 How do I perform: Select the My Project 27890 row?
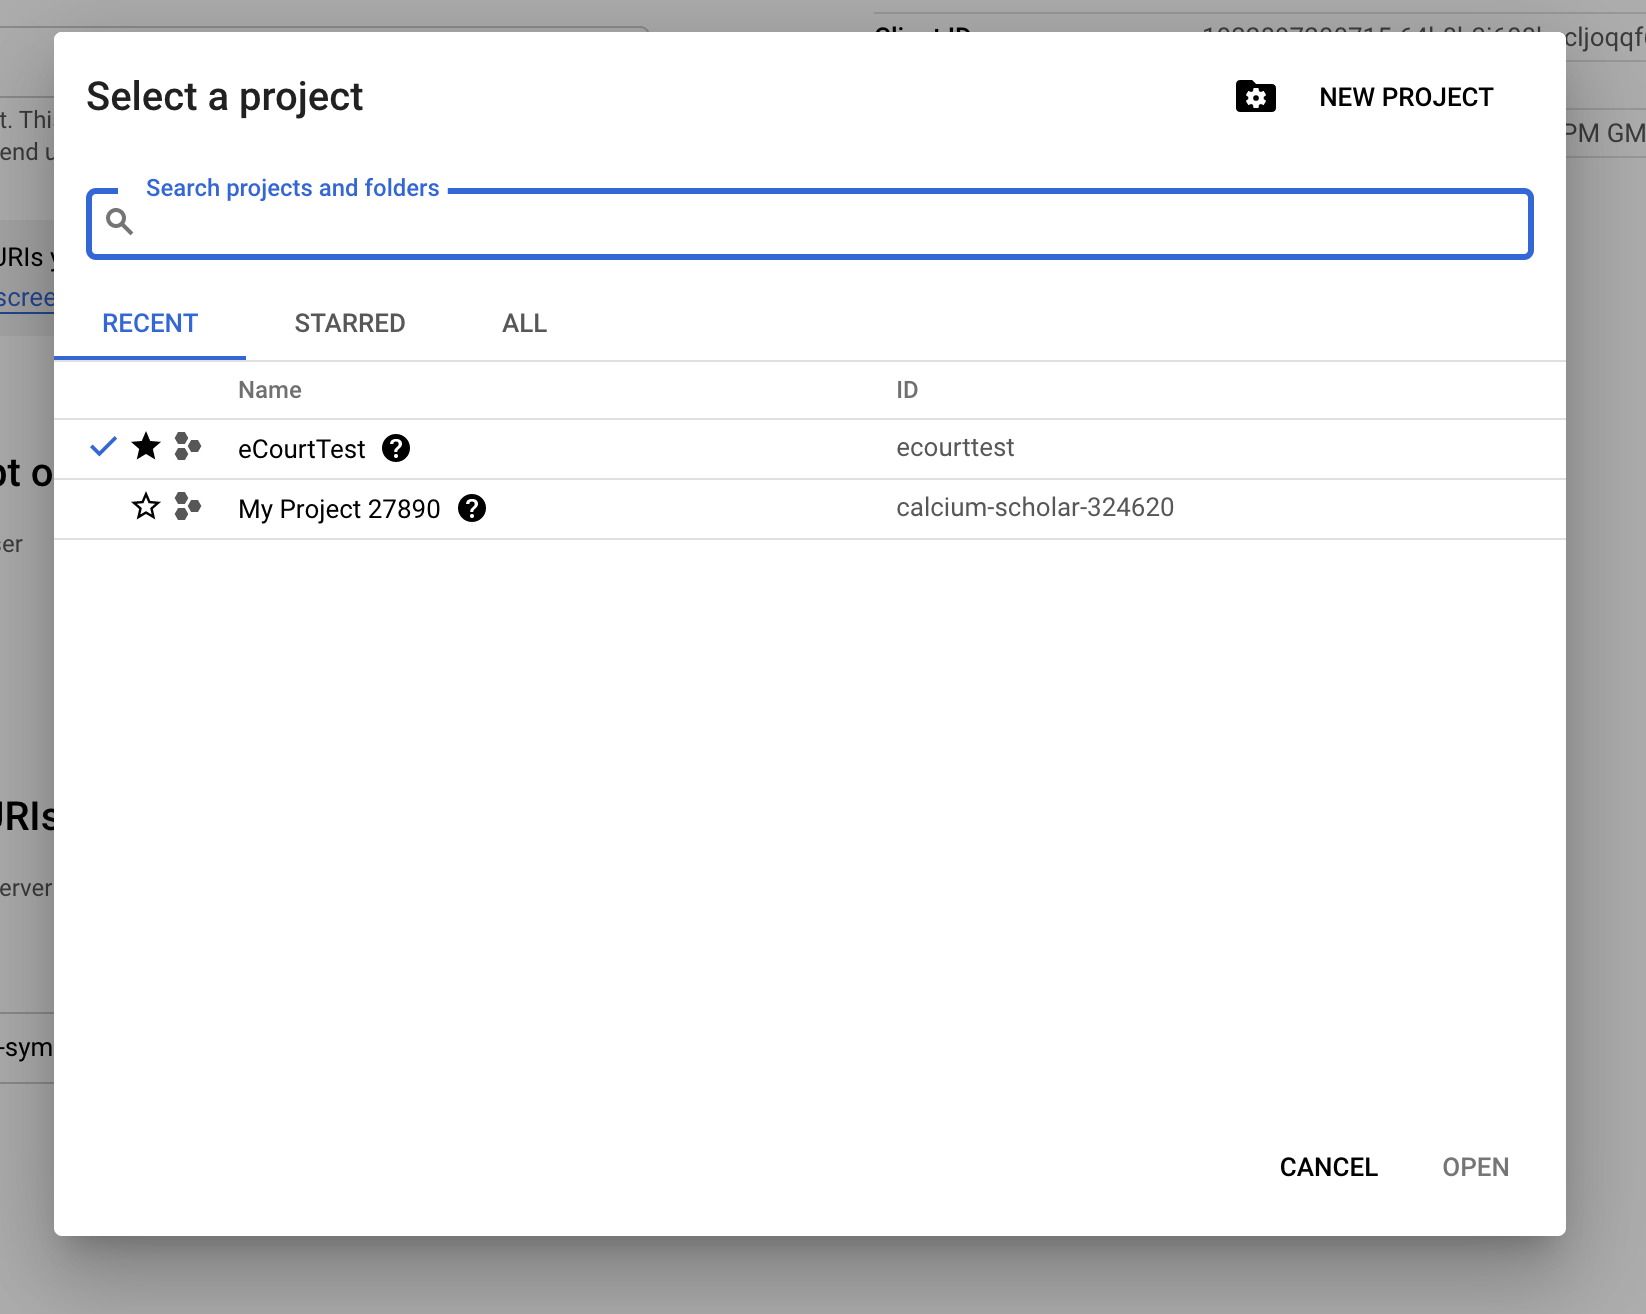tap(338, 508)
